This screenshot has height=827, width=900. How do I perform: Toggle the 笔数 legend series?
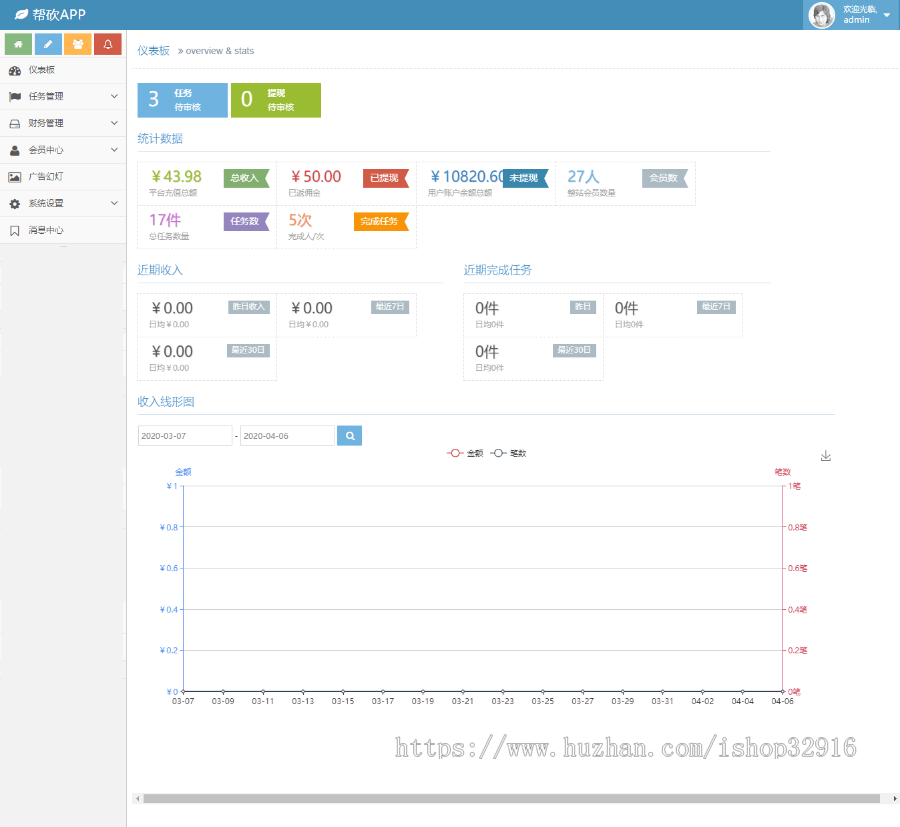tap(509, 453)
